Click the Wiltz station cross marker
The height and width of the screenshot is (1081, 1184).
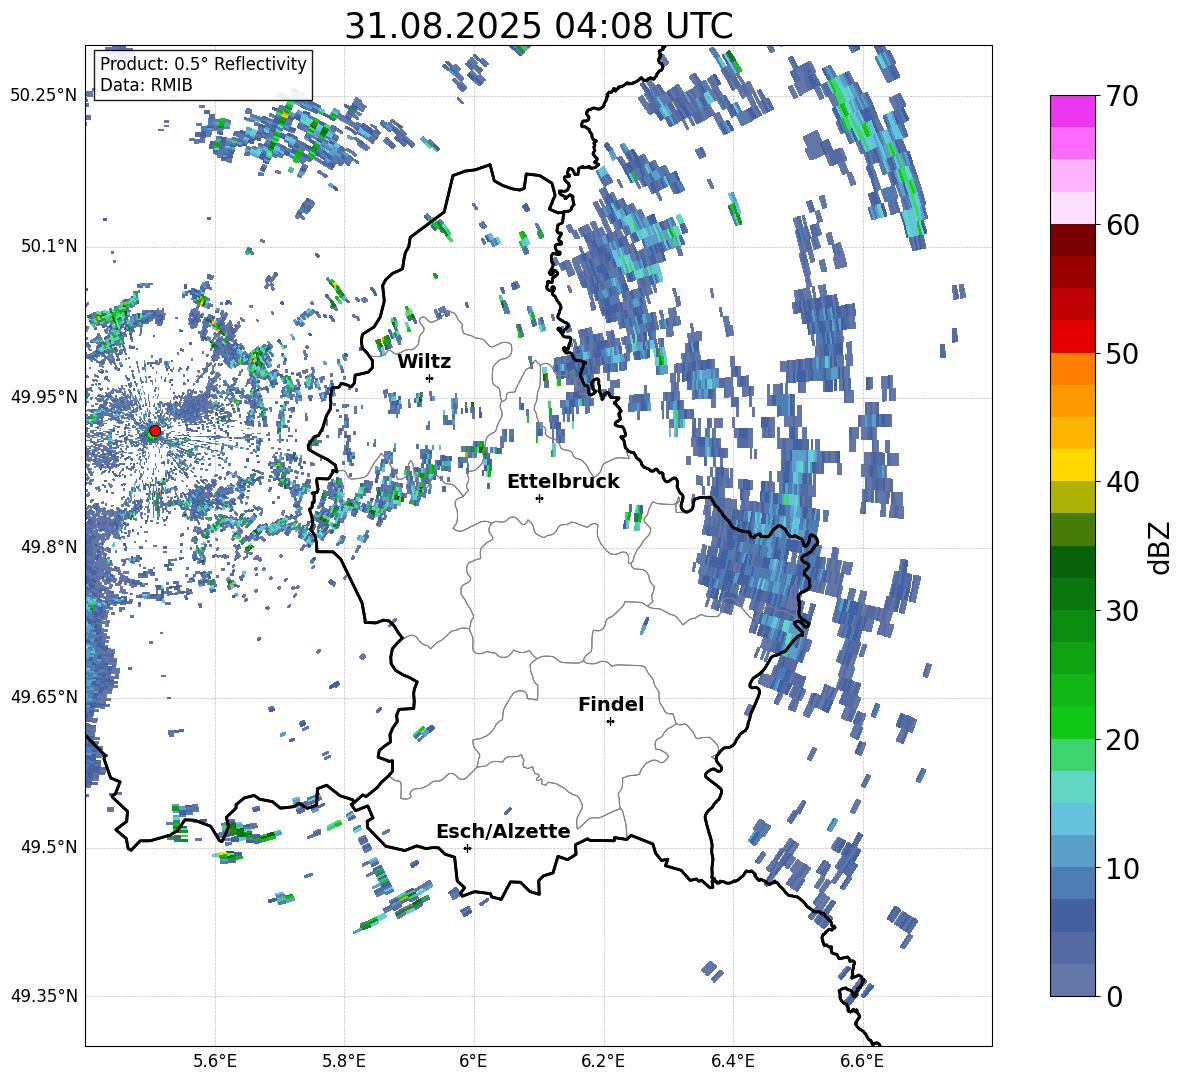430,378
